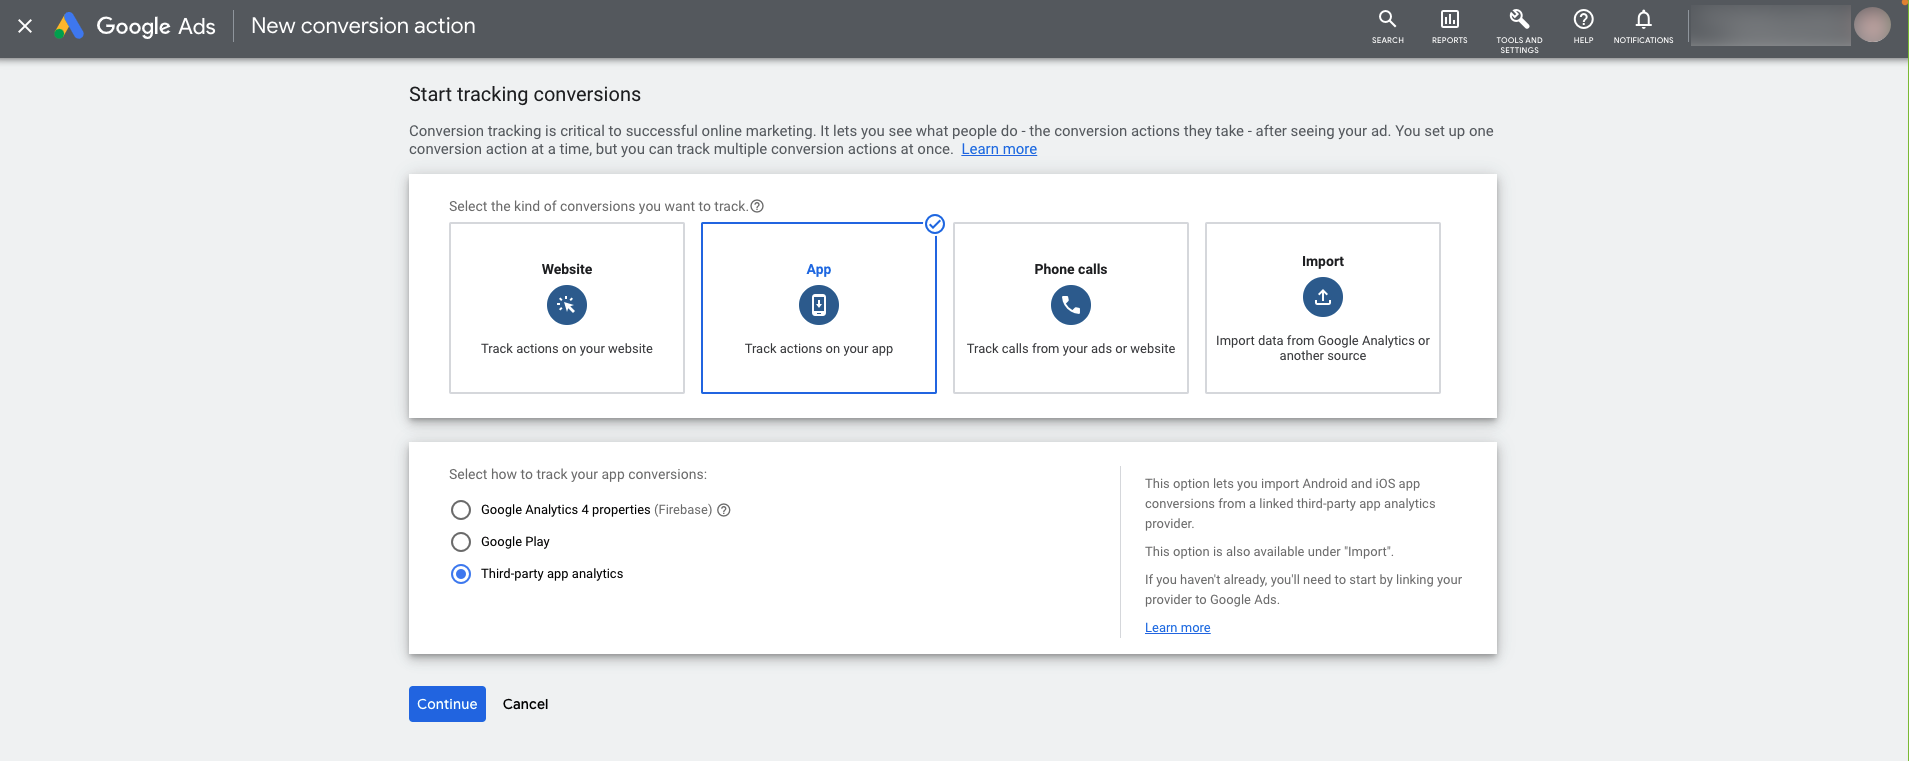The width and height of the screenshot is (1909, 761).
Task: Select the Google Play radio button
Action: [461, 542]
